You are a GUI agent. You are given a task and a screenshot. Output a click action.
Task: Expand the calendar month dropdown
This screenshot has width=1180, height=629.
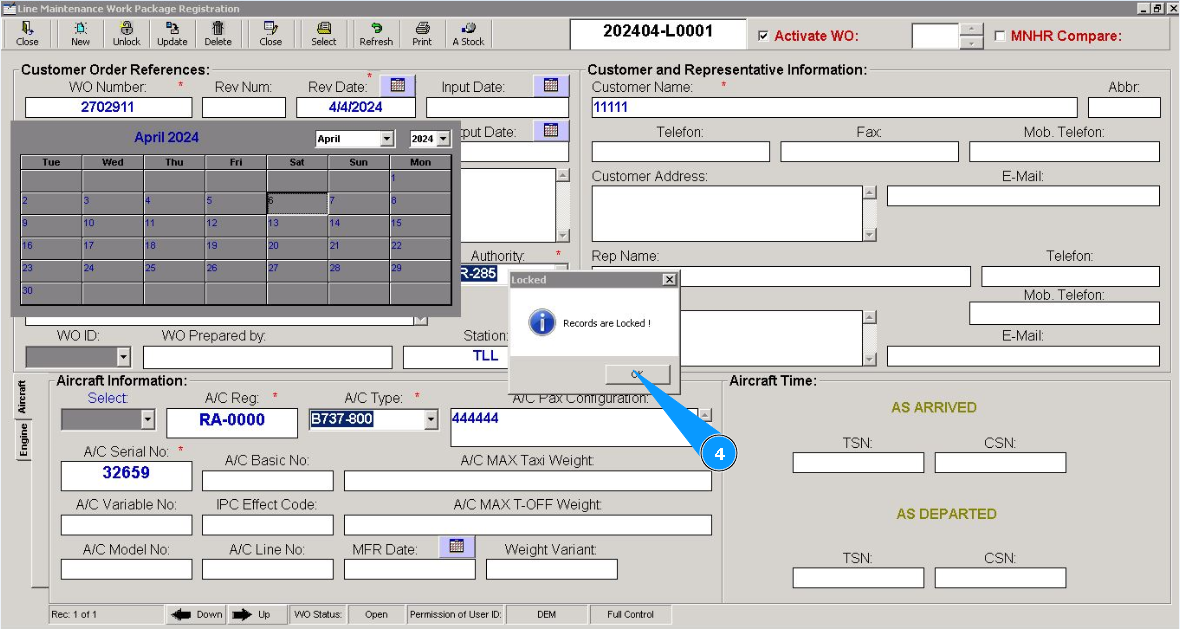point(386,139)
